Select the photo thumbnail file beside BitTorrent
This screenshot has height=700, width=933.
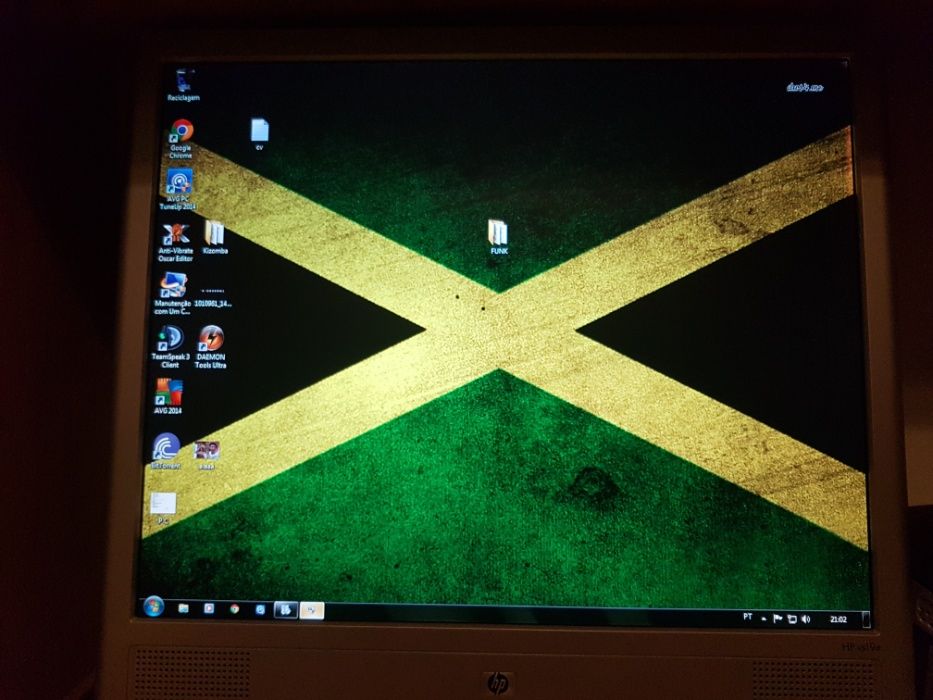206,455
